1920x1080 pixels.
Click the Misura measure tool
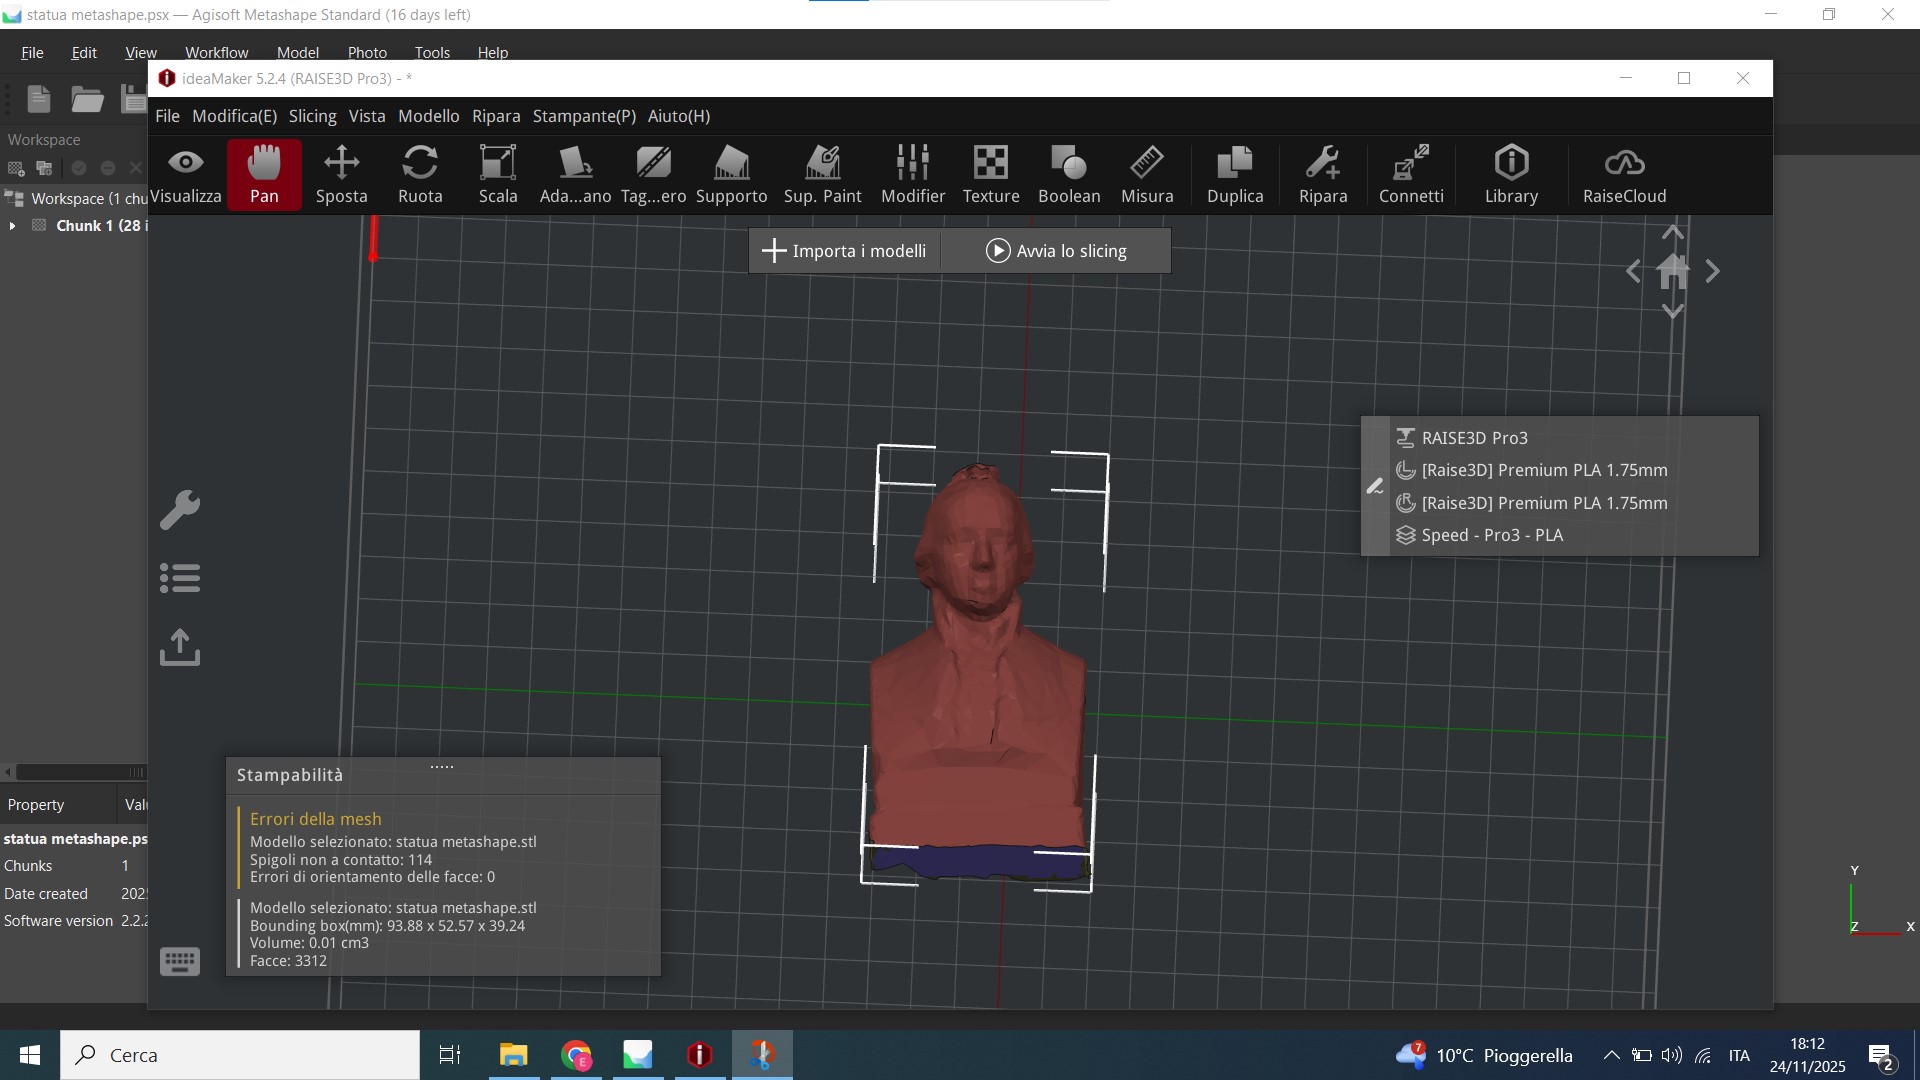tap(1147, 174)
